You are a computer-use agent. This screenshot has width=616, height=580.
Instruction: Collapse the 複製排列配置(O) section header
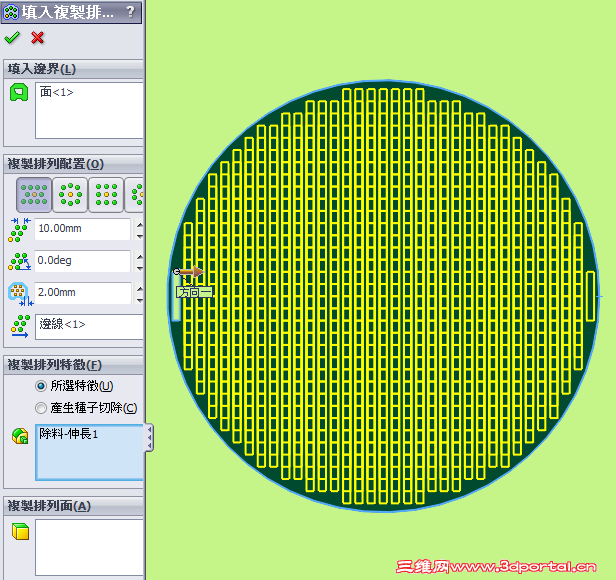click(73, 163)
